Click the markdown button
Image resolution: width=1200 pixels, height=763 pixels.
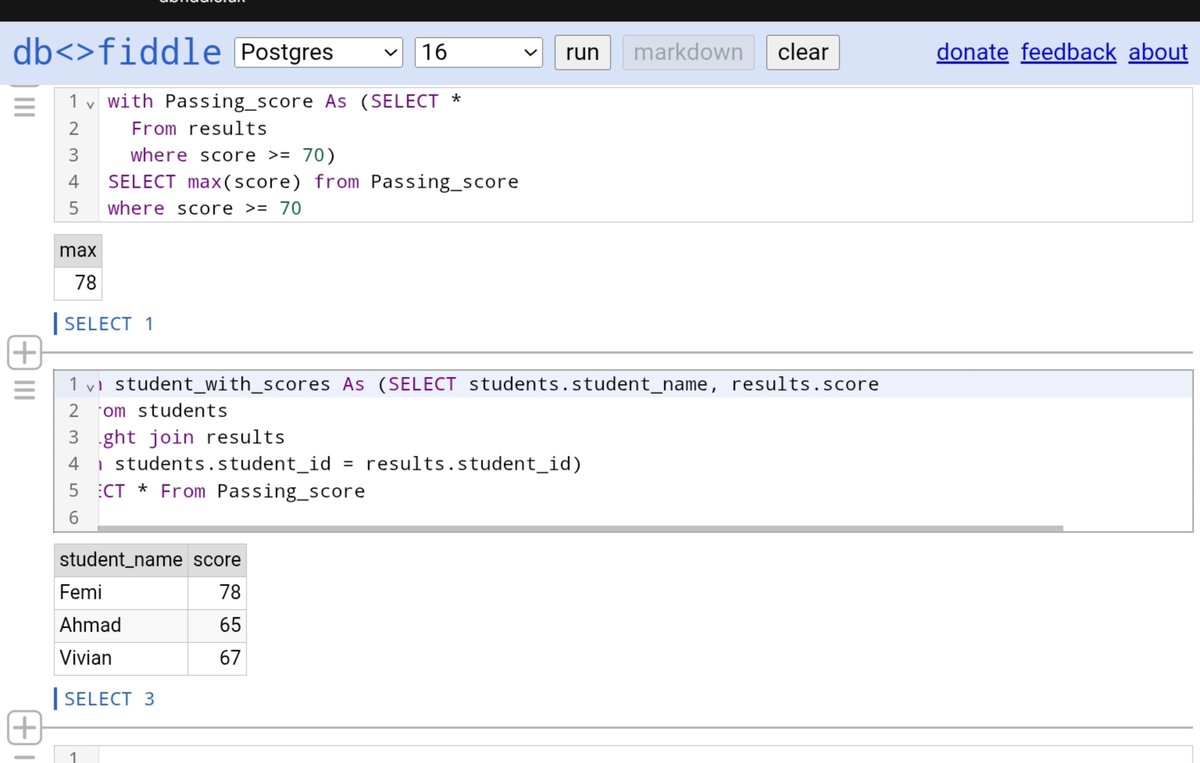(x=688, y=52)
